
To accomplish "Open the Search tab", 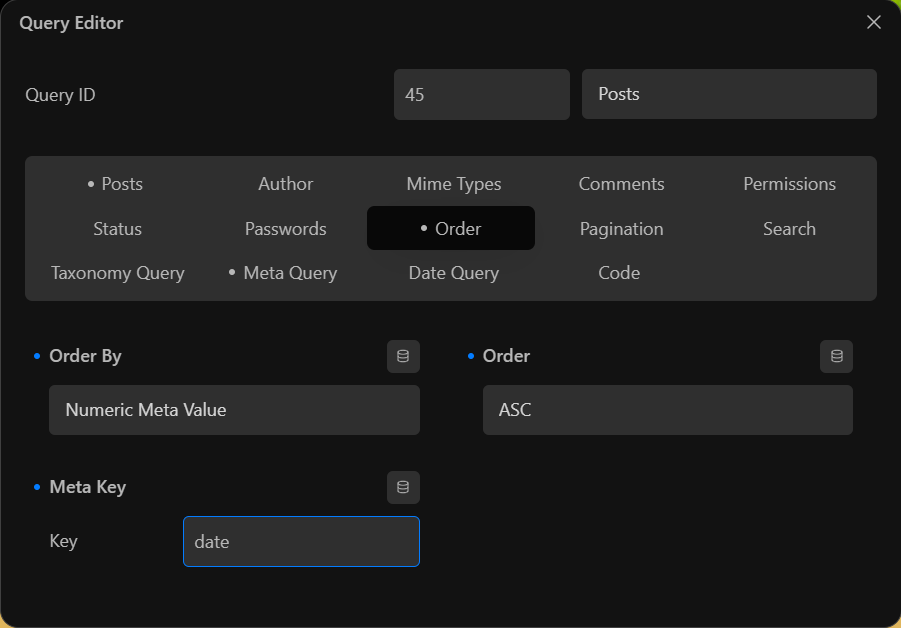I will [x=789, y=229].
